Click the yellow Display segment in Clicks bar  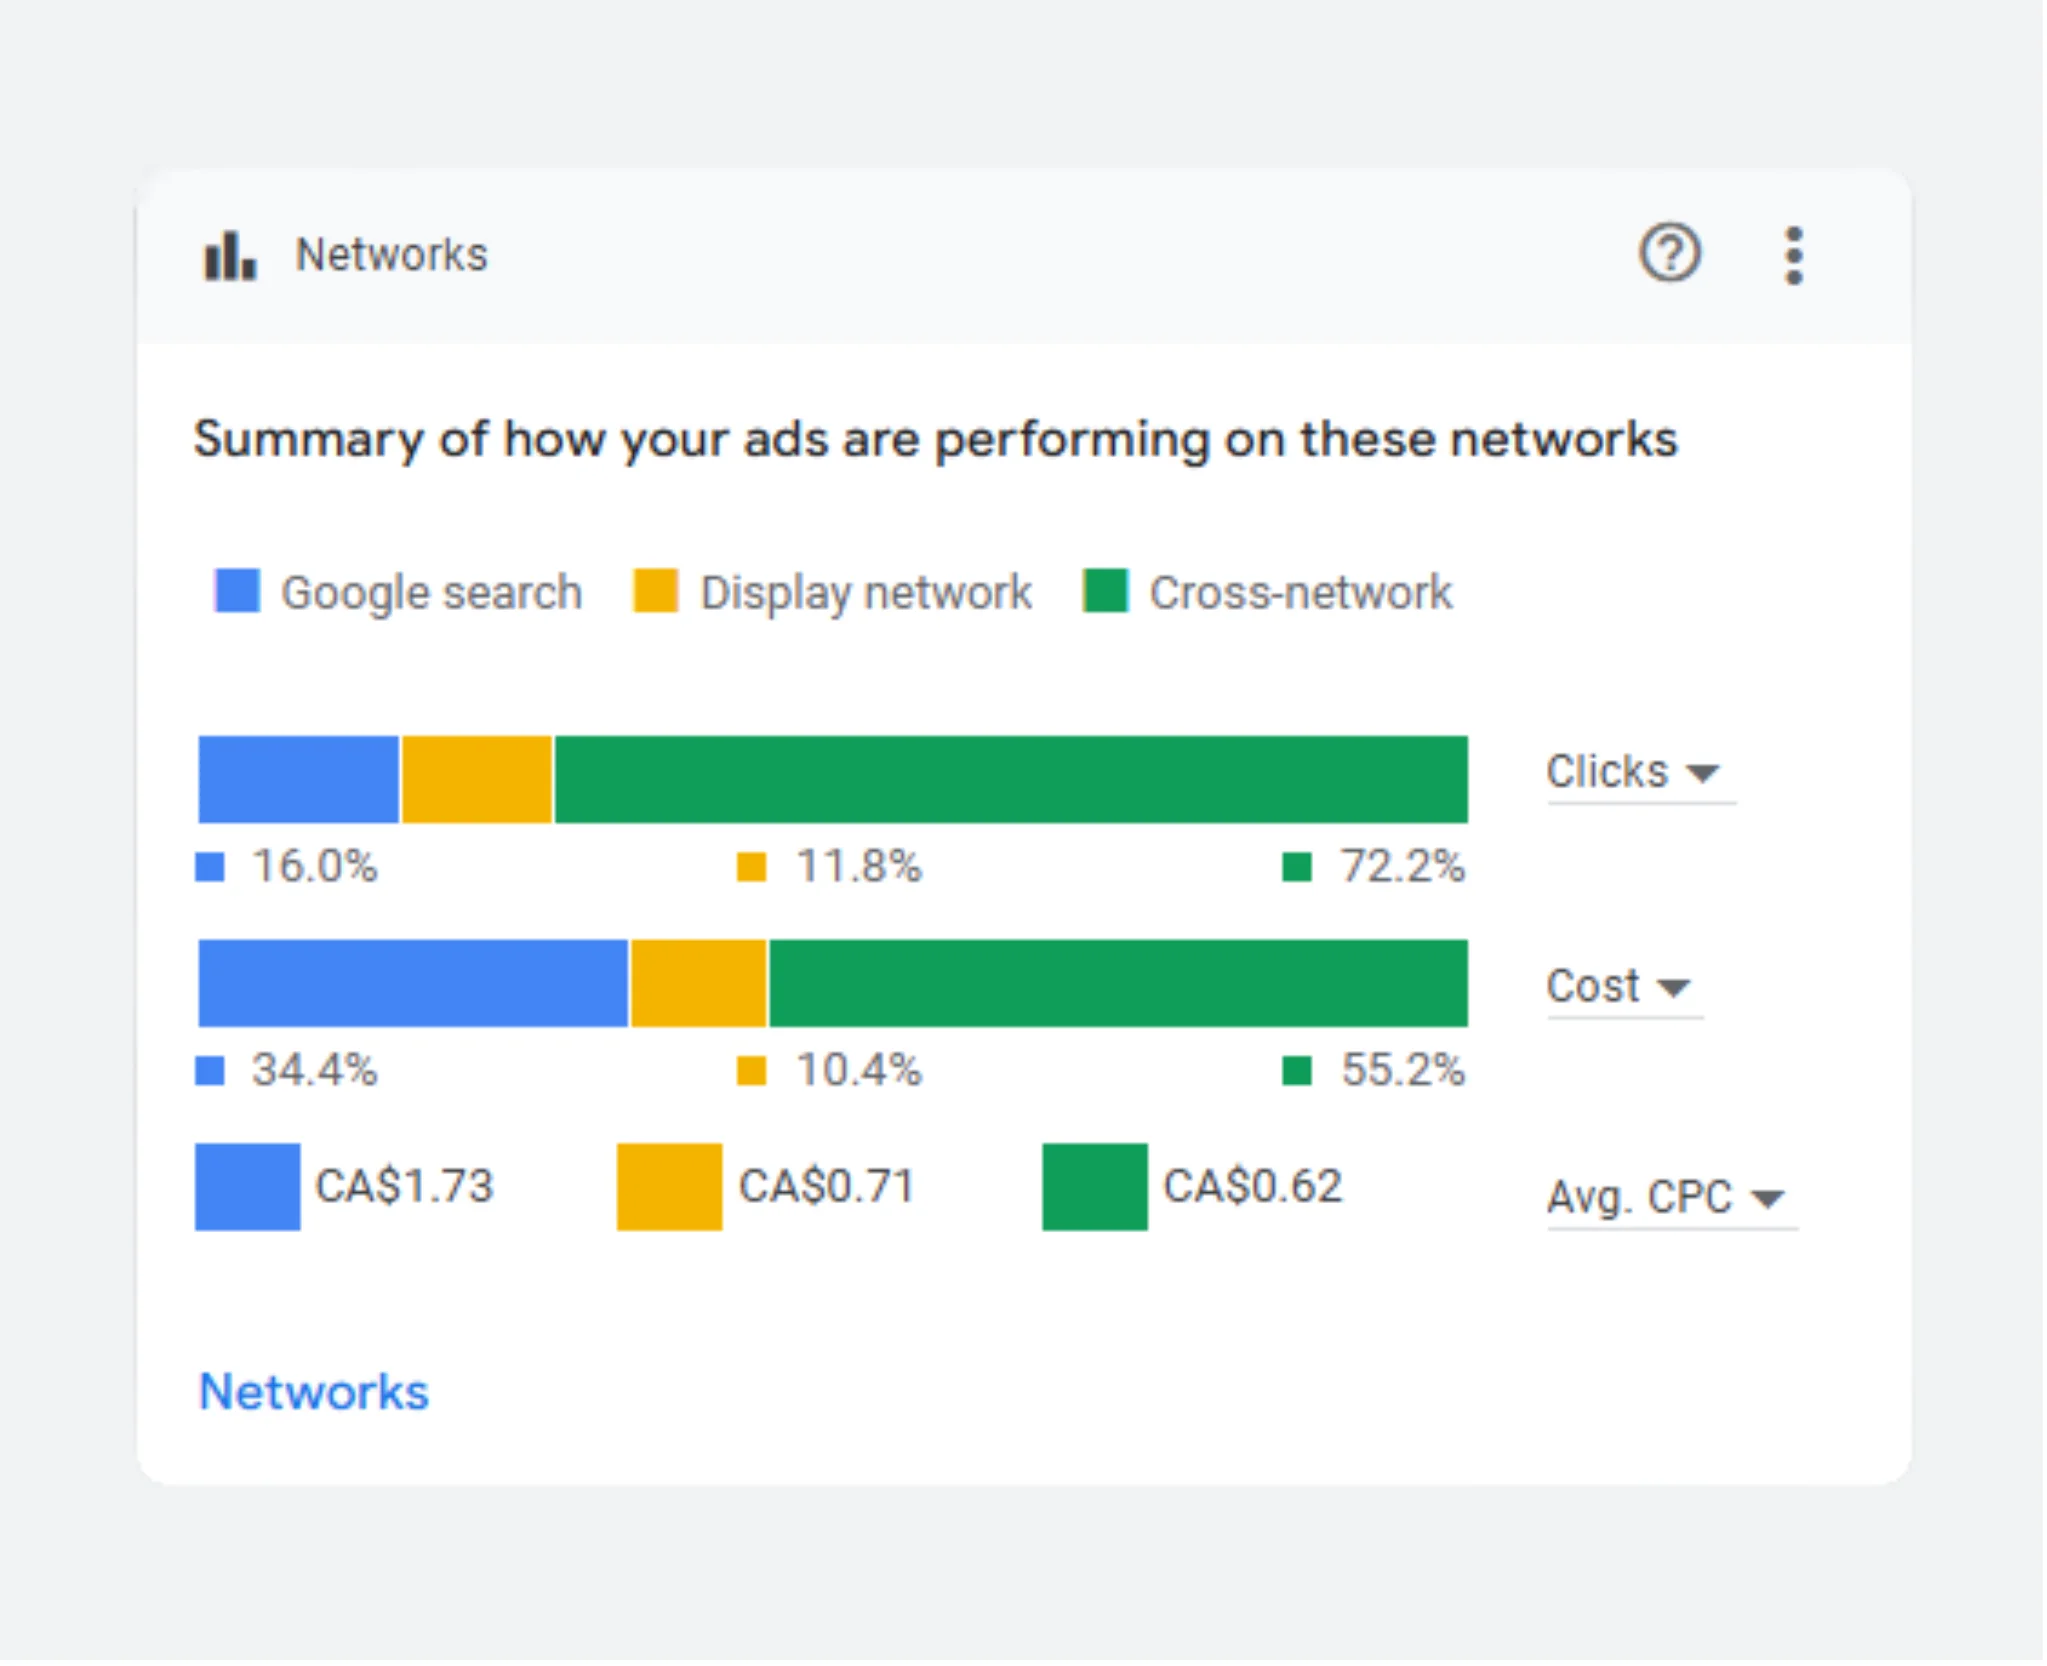pyautogui.click(x=476, y=780)
